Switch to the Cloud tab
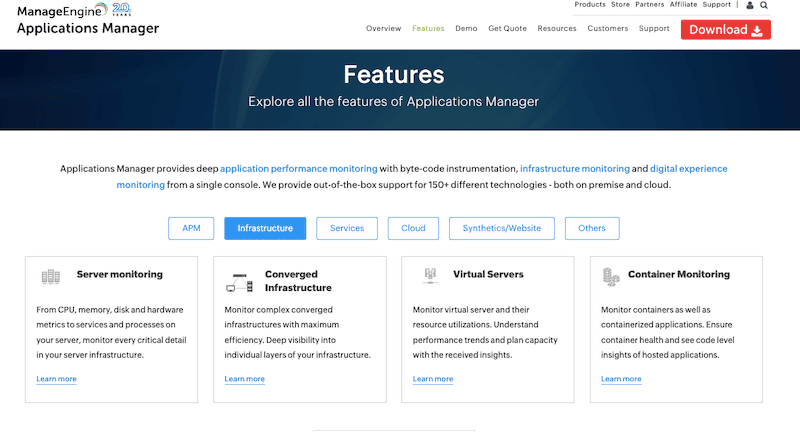The width and height of the screenshot is (800, 432). click(413, 228)
